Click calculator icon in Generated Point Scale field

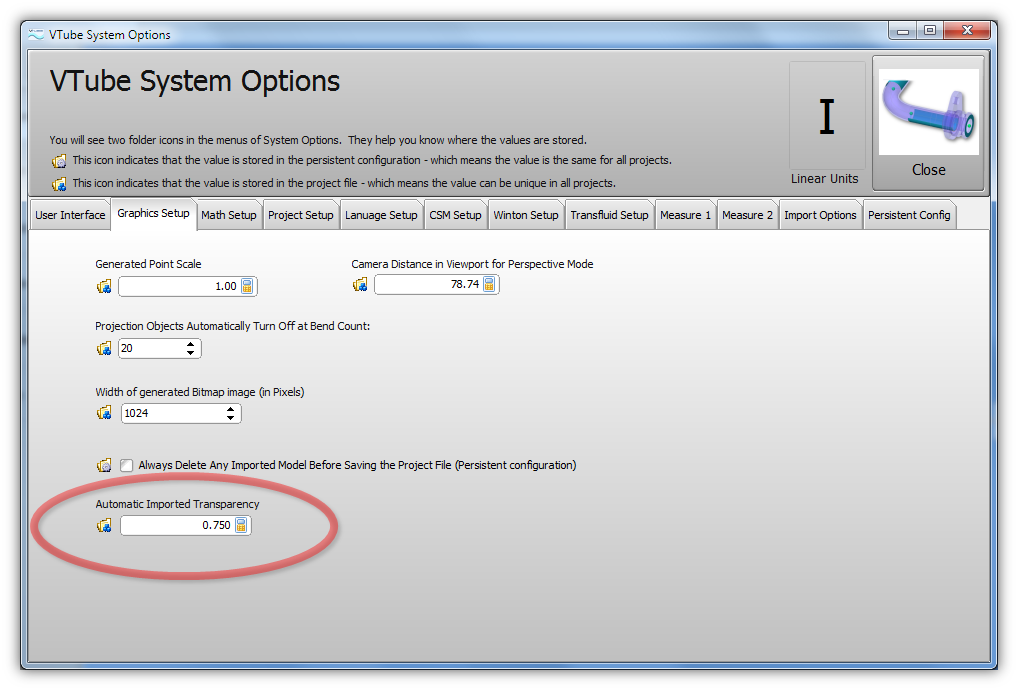pyautogui.click(x=247, y=287)
